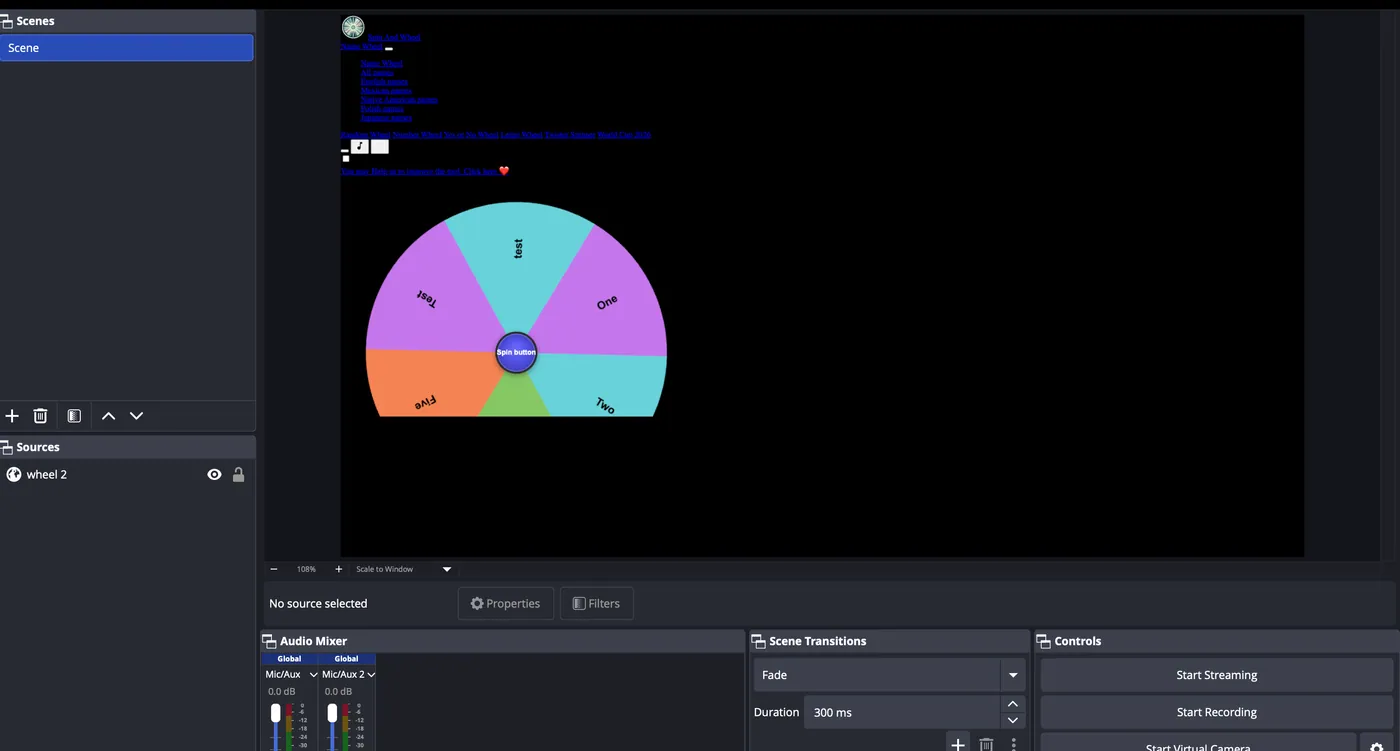The height and width of the screenshot is (751, 1400).
Task: Open scene filters from the Scenes toolbar
Action: pyautogui.click(x=74, y=416)
